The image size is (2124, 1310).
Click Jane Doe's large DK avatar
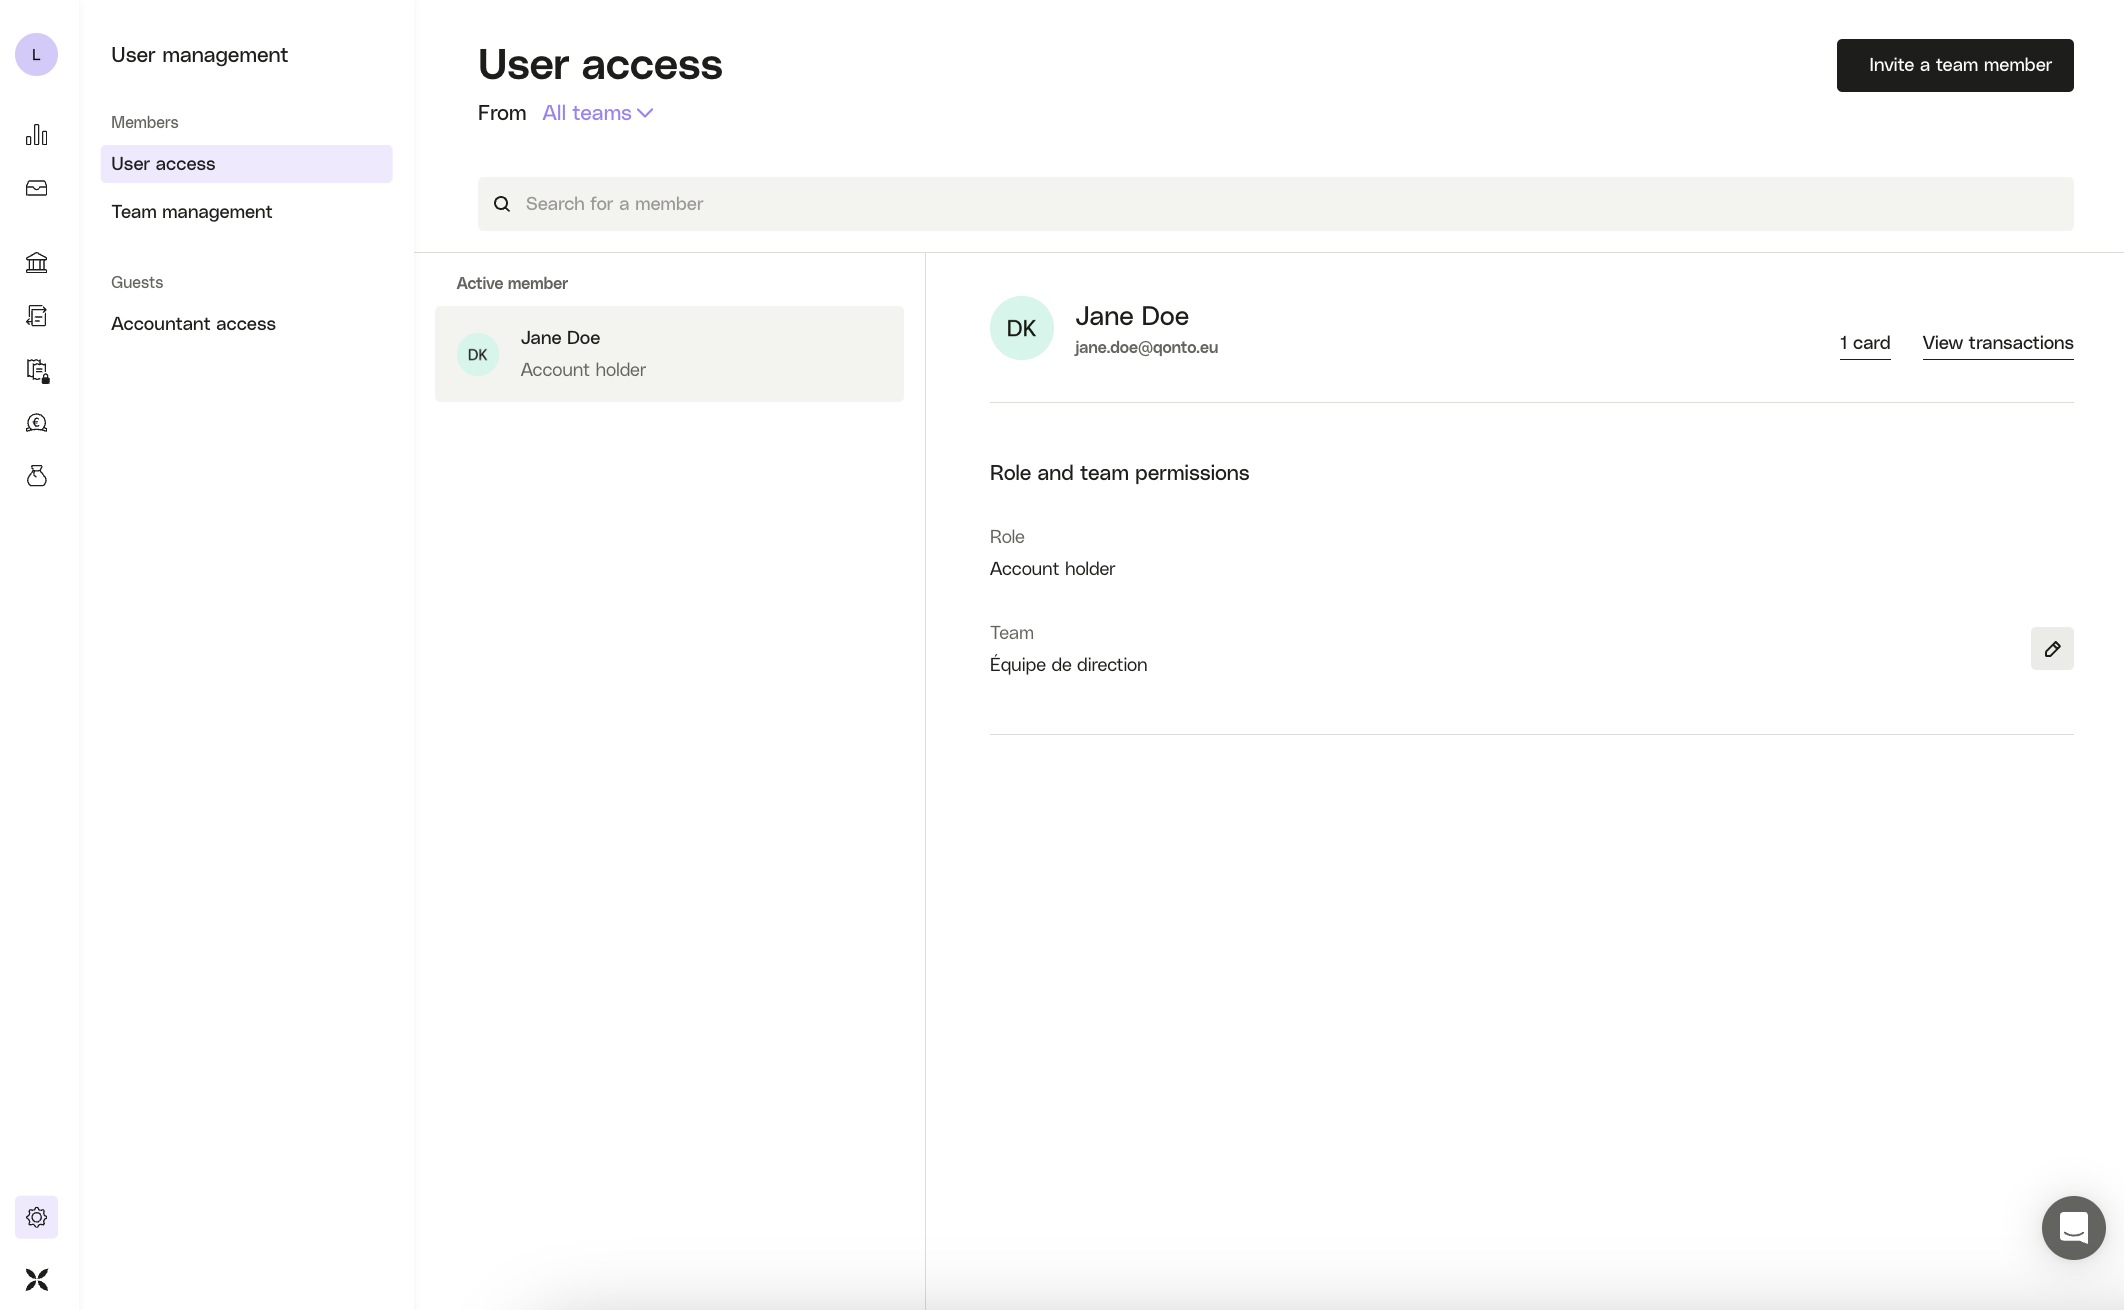tap(1022, 328)
